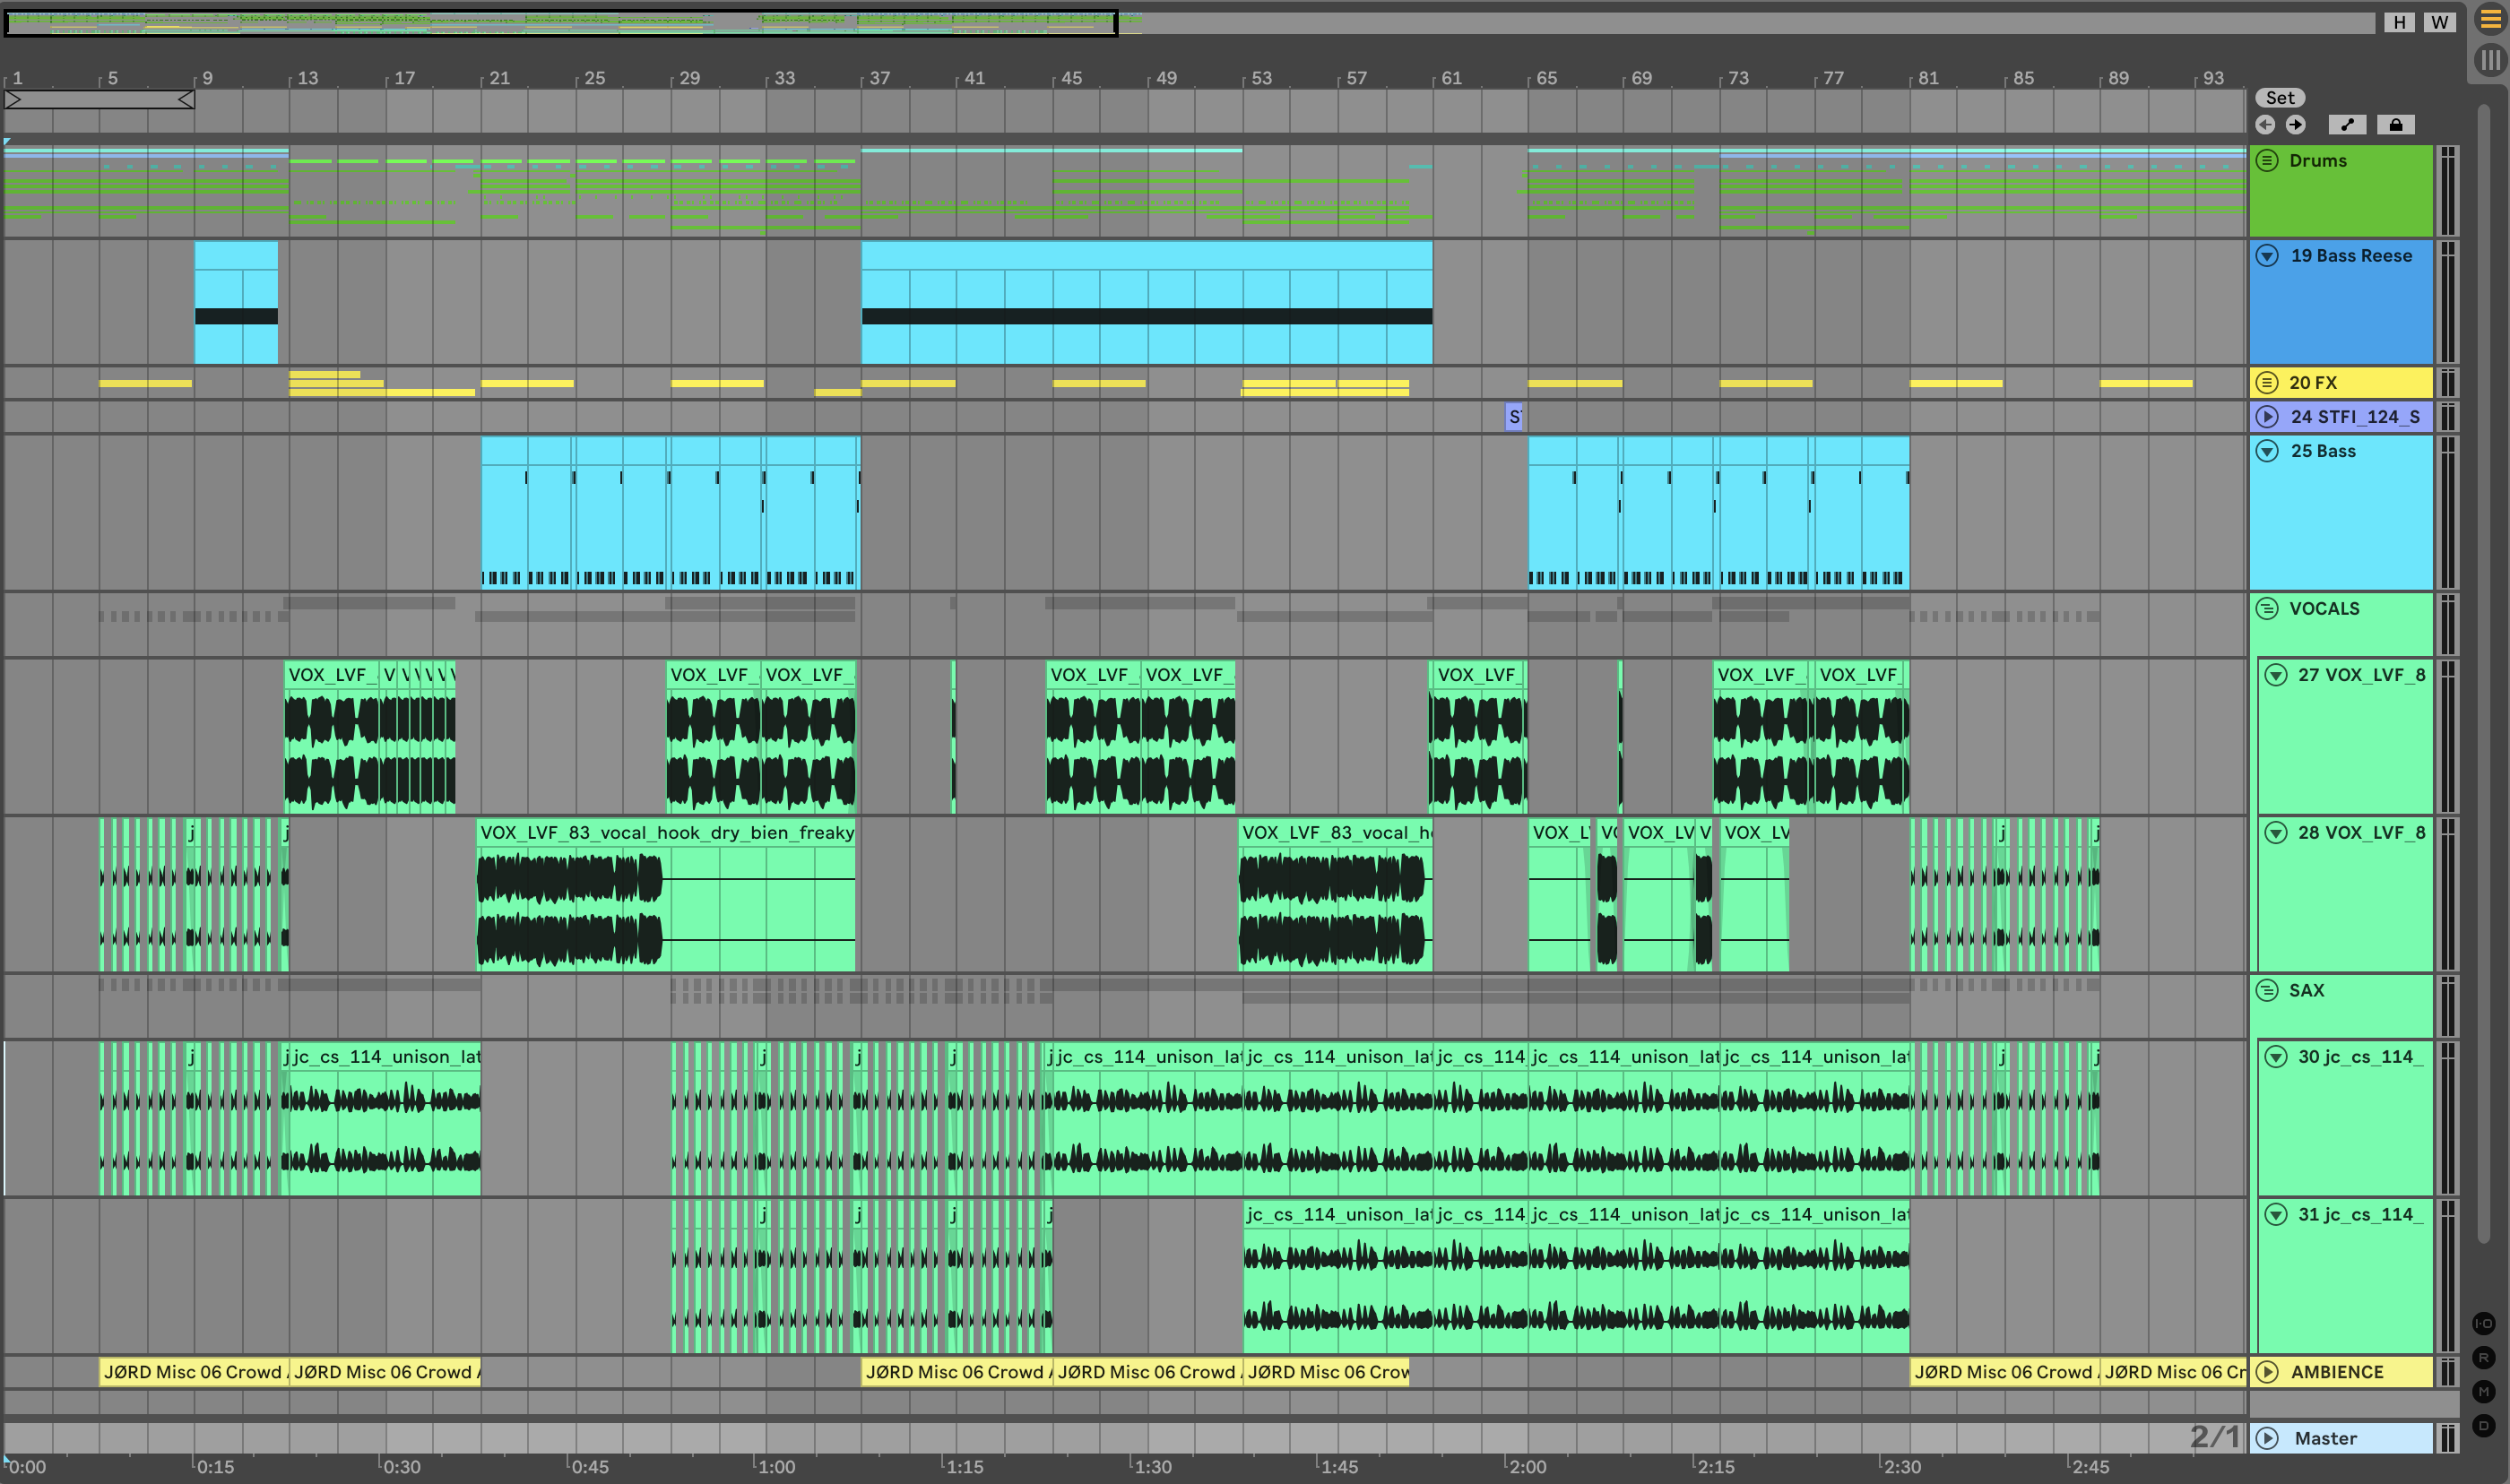Select the 25 Bass track title
The height and width of the screenshot is (1484, 2510).
(2323, 451)
